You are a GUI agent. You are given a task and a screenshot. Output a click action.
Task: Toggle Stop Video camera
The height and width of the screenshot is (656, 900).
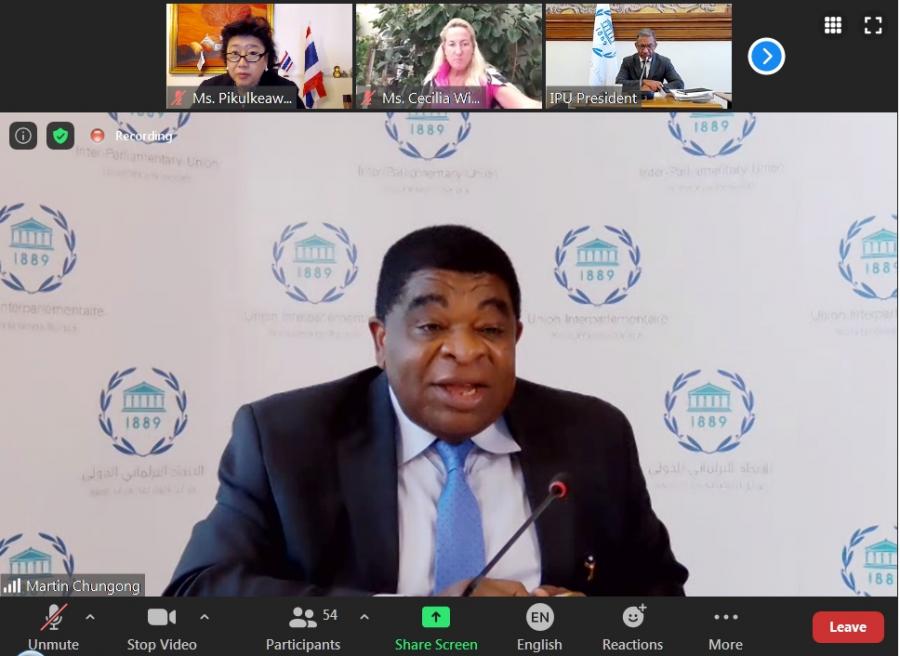[161, 627]
